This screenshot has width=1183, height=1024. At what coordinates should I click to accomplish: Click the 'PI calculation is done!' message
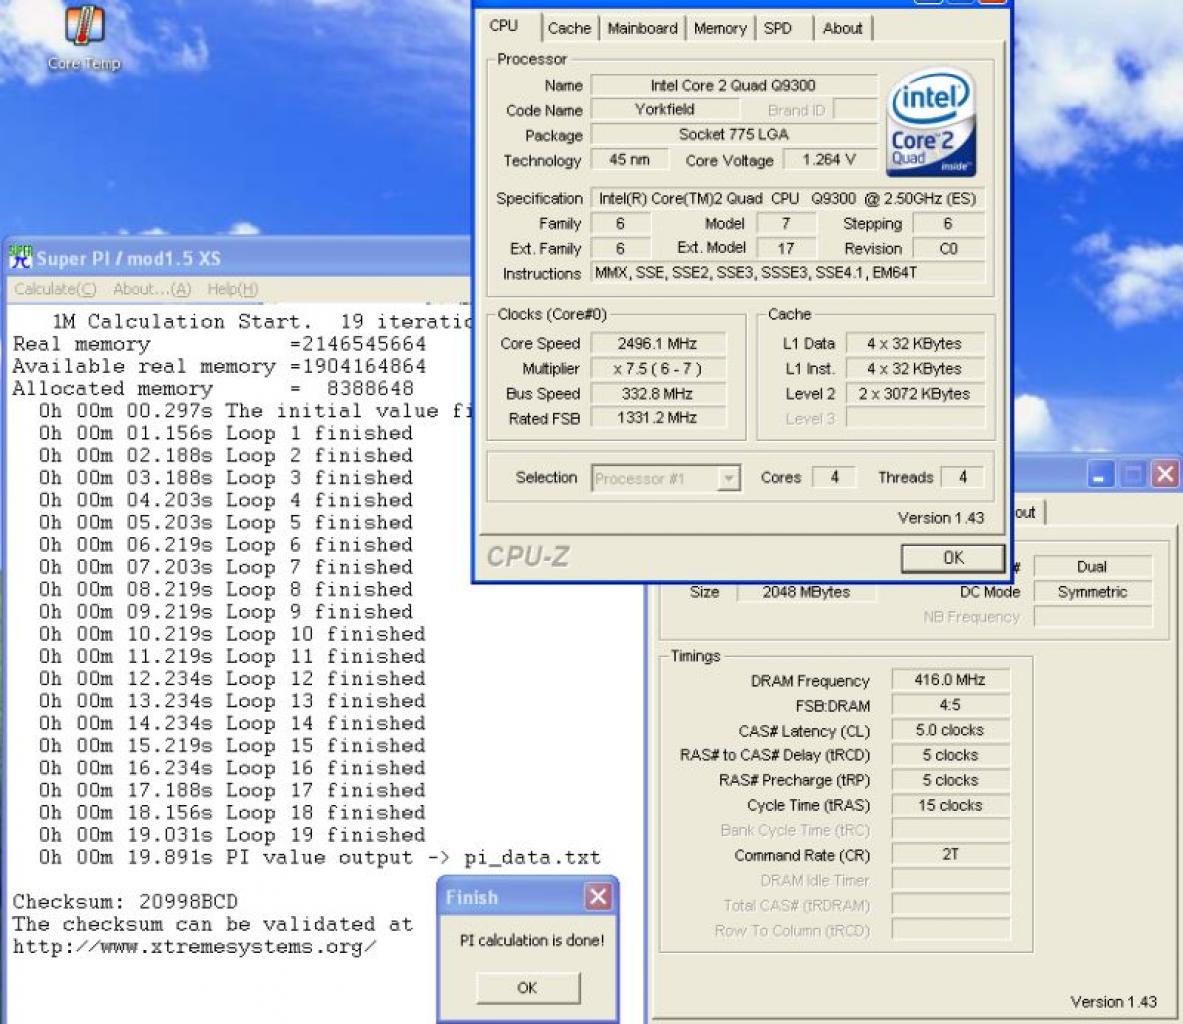pyautogui.click(x=532, y=940)
